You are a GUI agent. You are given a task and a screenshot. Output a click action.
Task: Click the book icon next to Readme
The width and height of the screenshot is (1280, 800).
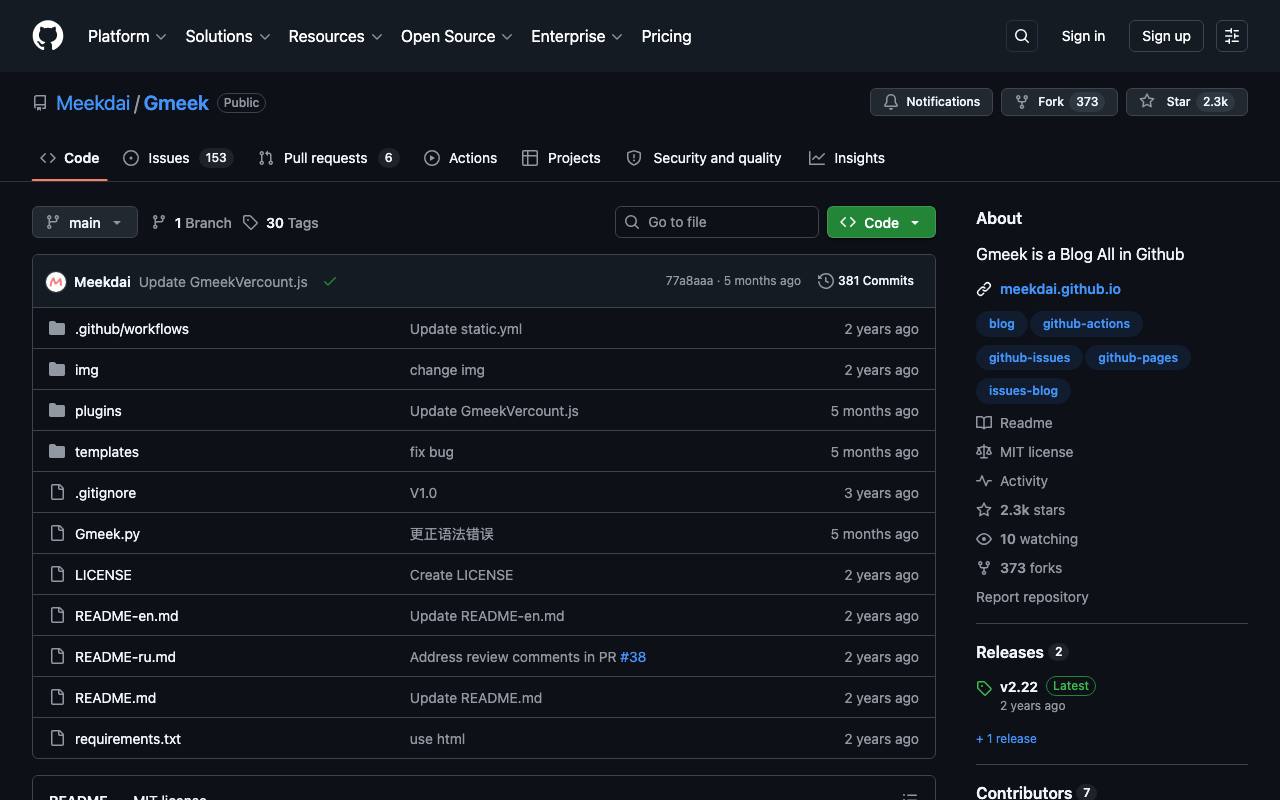click(x=984, y=423)
